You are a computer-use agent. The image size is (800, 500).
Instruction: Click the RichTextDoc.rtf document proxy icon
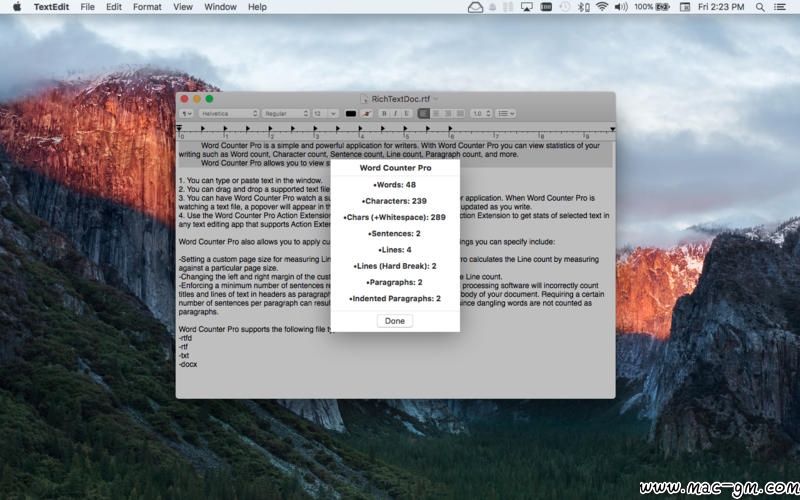(x=364, y=99)
